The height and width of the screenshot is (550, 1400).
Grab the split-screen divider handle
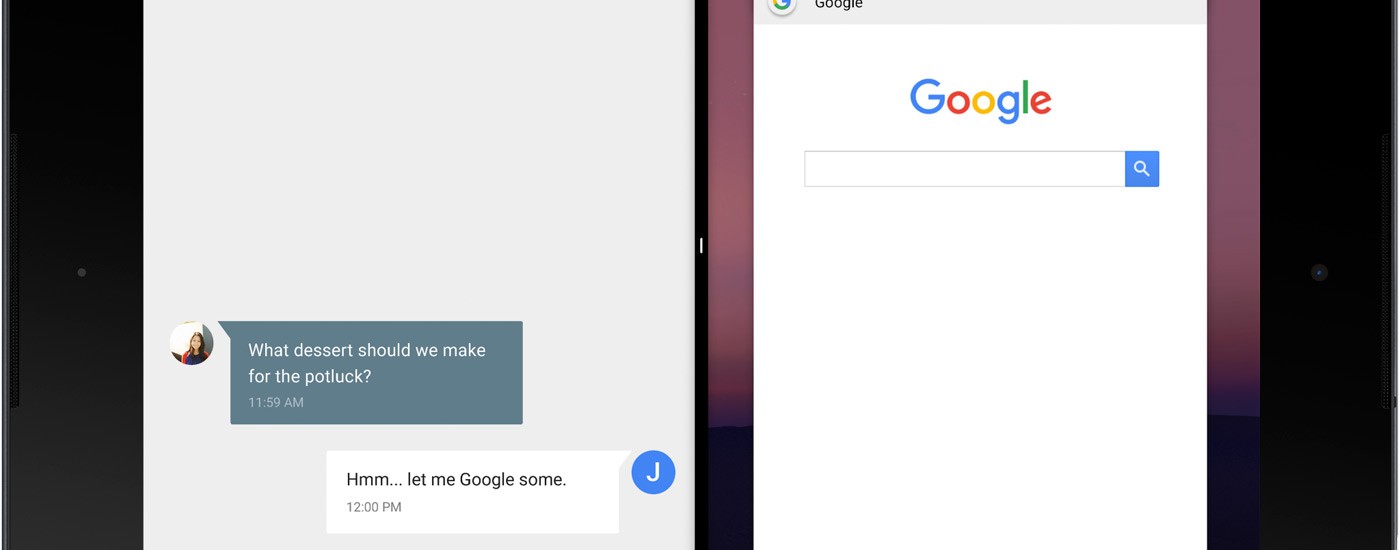(701, 245)
